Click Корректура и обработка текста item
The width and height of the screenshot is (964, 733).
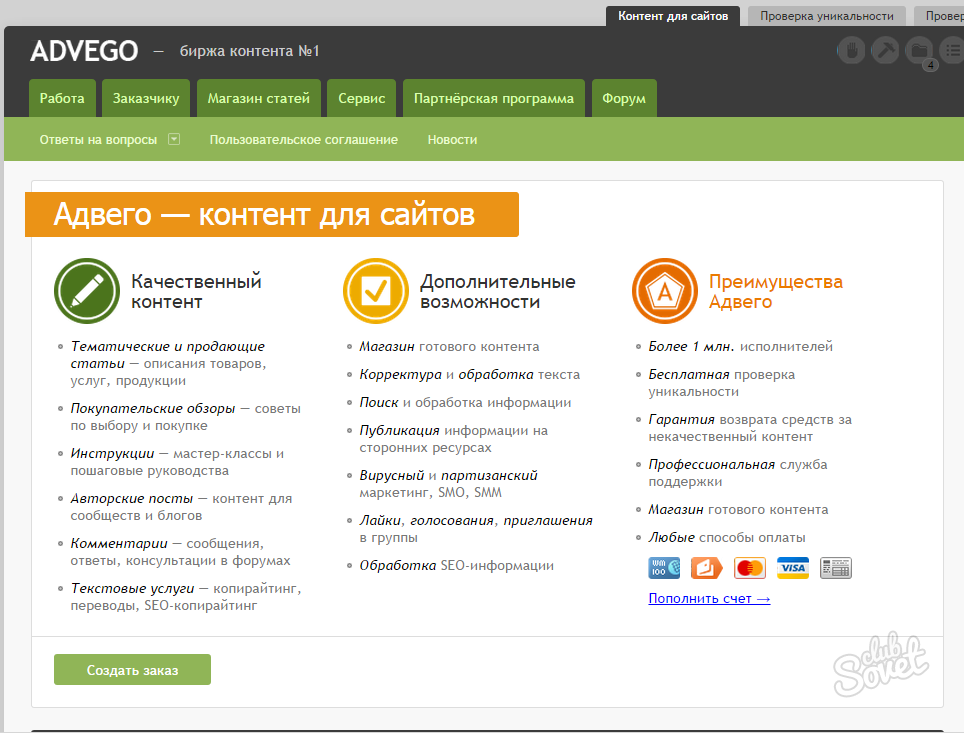pyautogui.click(x=470, y=374)
